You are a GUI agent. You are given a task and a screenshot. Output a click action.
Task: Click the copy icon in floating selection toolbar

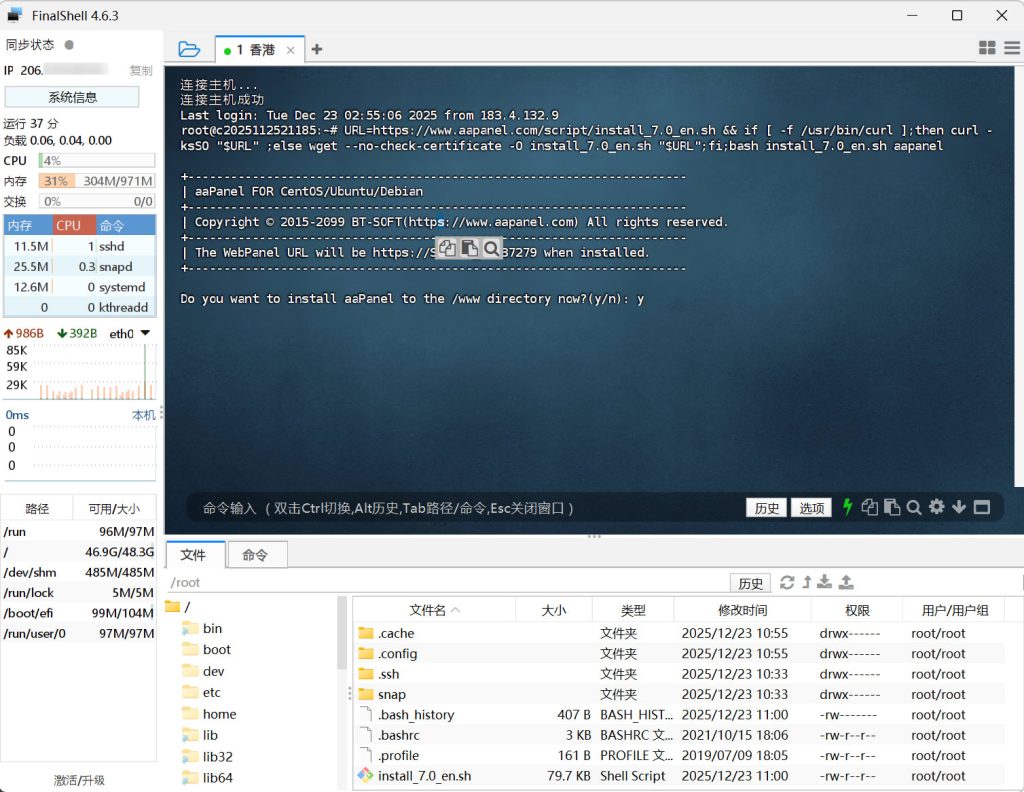(x=447, y=248)
